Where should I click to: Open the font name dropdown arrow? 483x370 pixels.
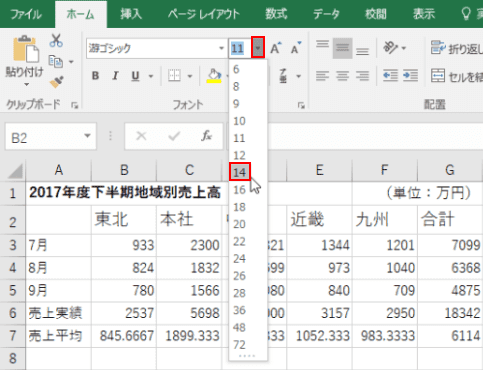click(221, 48)
